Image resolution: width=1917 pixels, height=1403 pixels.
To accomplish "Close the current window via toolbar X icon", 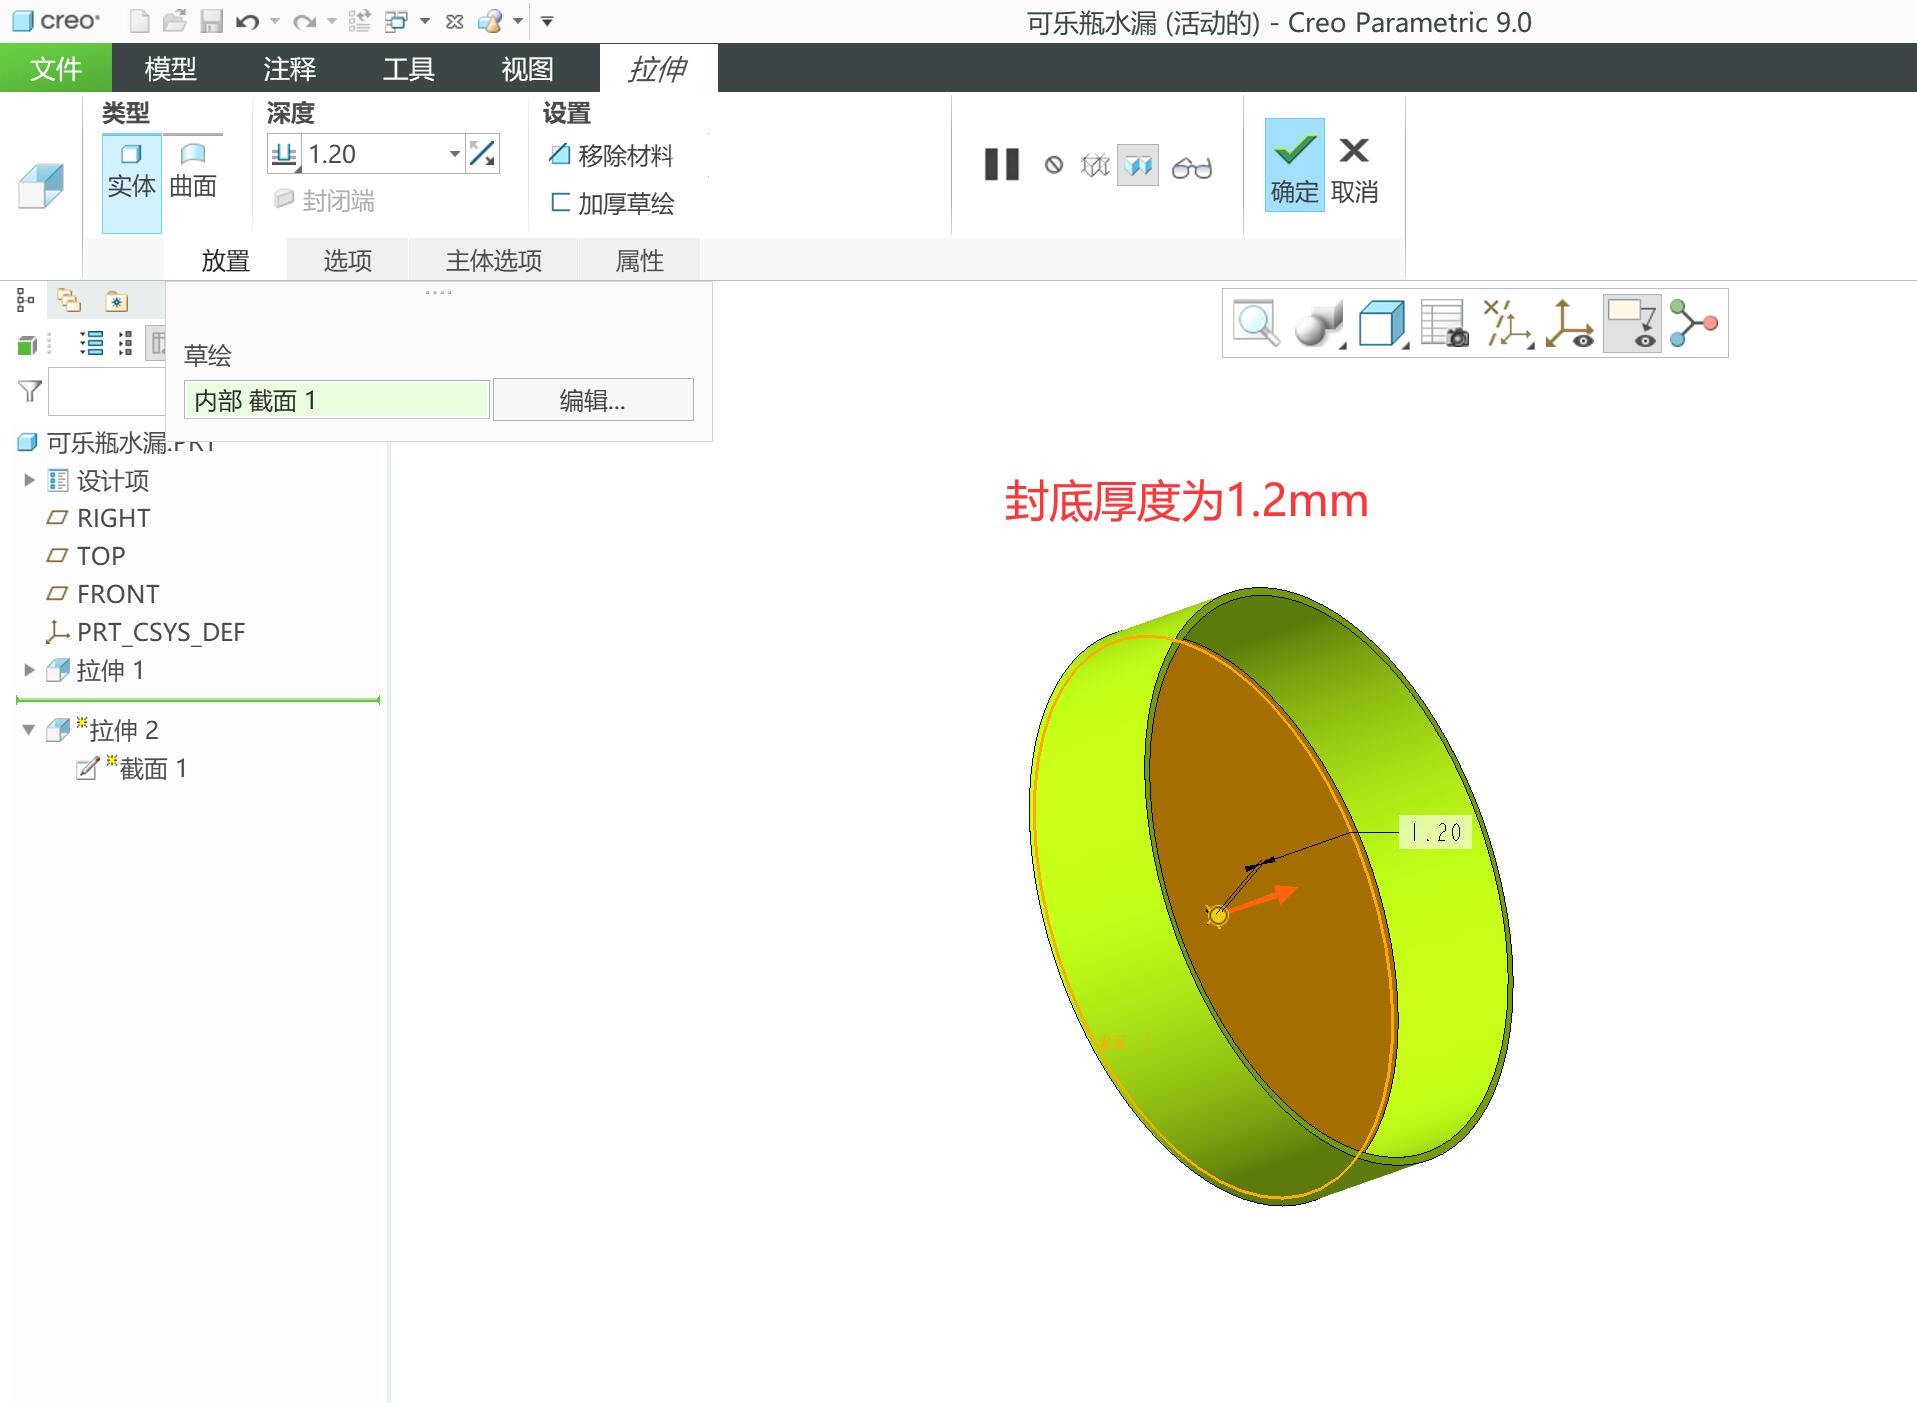I will tap(454, 21).
